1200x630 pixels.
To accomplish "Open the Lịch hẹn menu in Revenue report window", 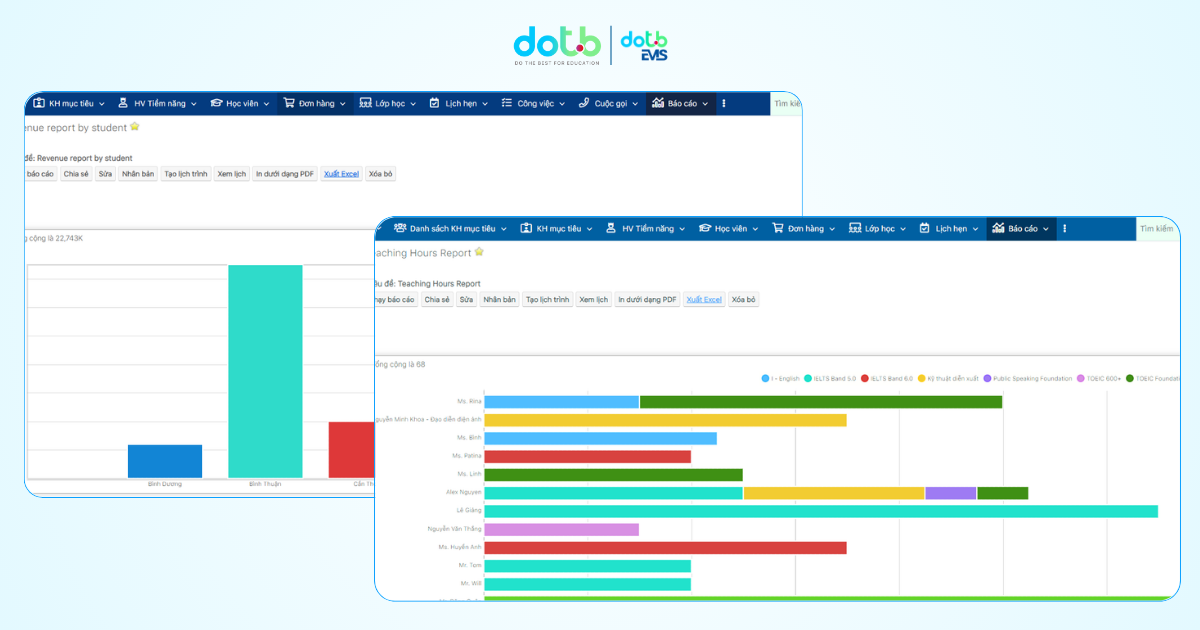I will click(x=461, y=103).
